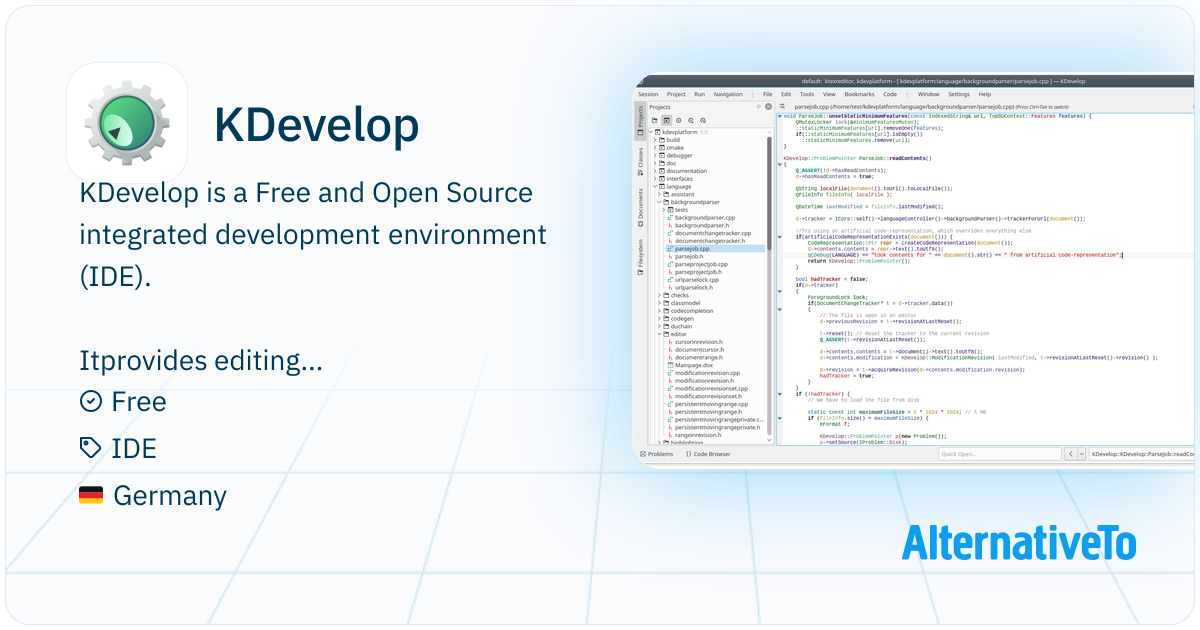
Task: Open the Problems tool view
Action: pyautogui.click(x=657, y=454)
